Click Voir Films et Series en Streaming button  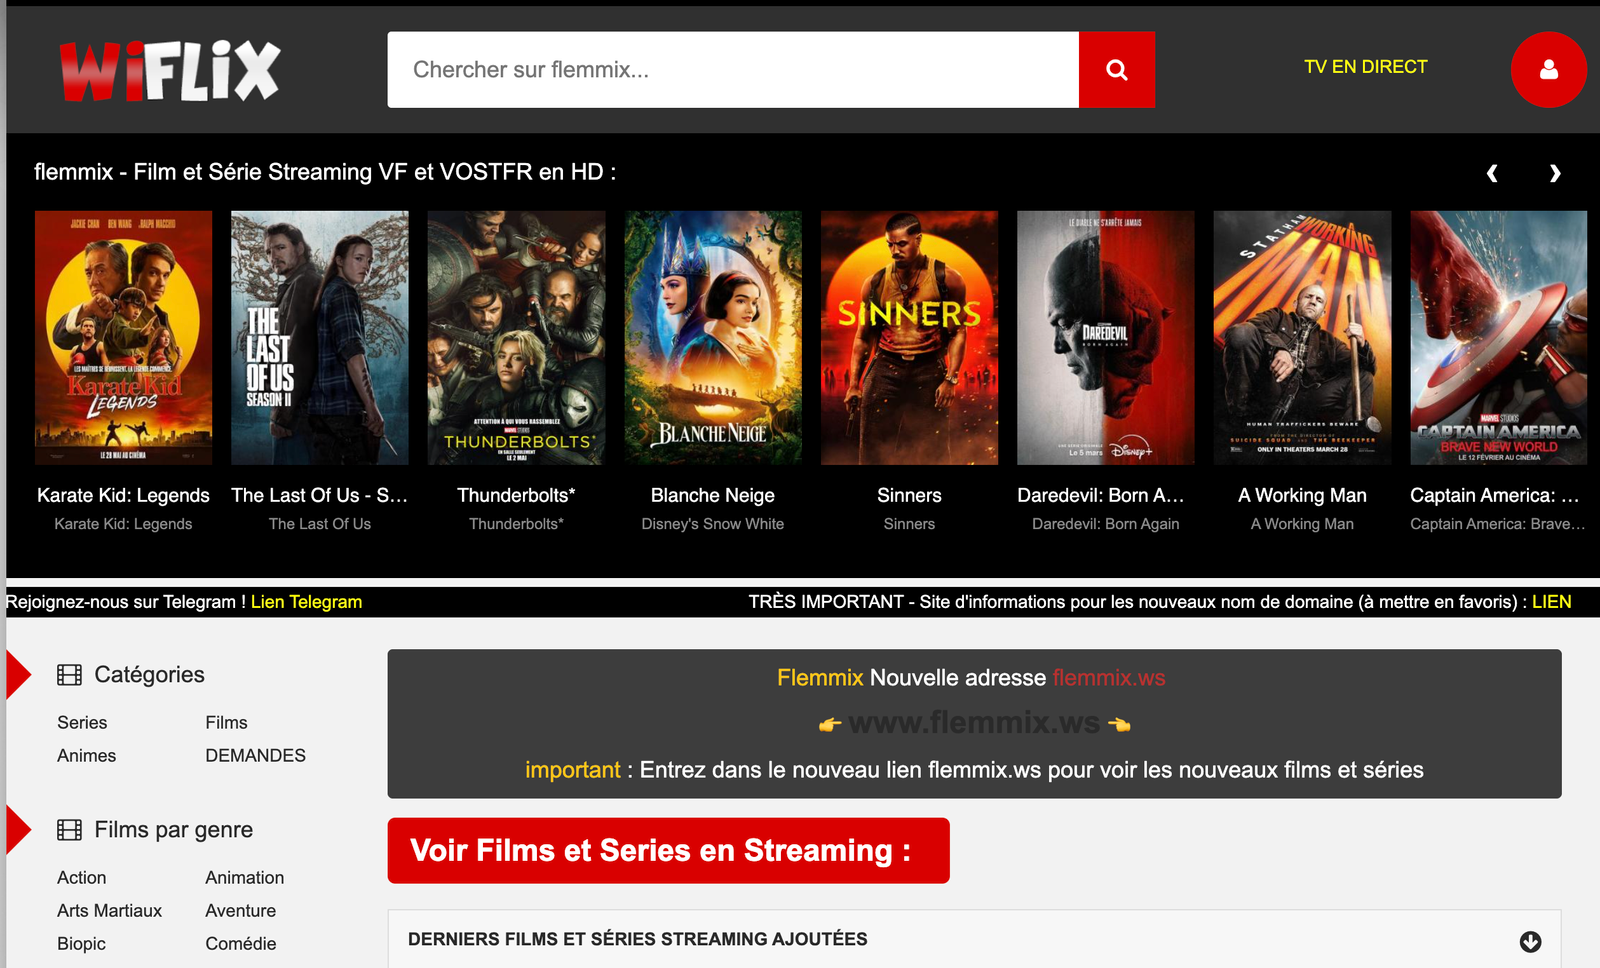click(x=668, y=851)
